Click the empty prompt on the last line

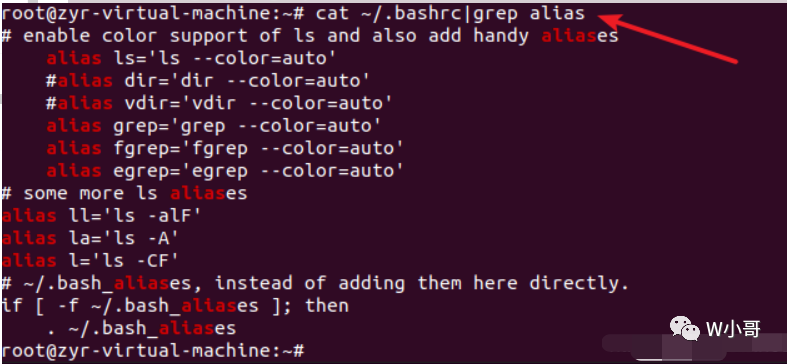pos(153,350)
